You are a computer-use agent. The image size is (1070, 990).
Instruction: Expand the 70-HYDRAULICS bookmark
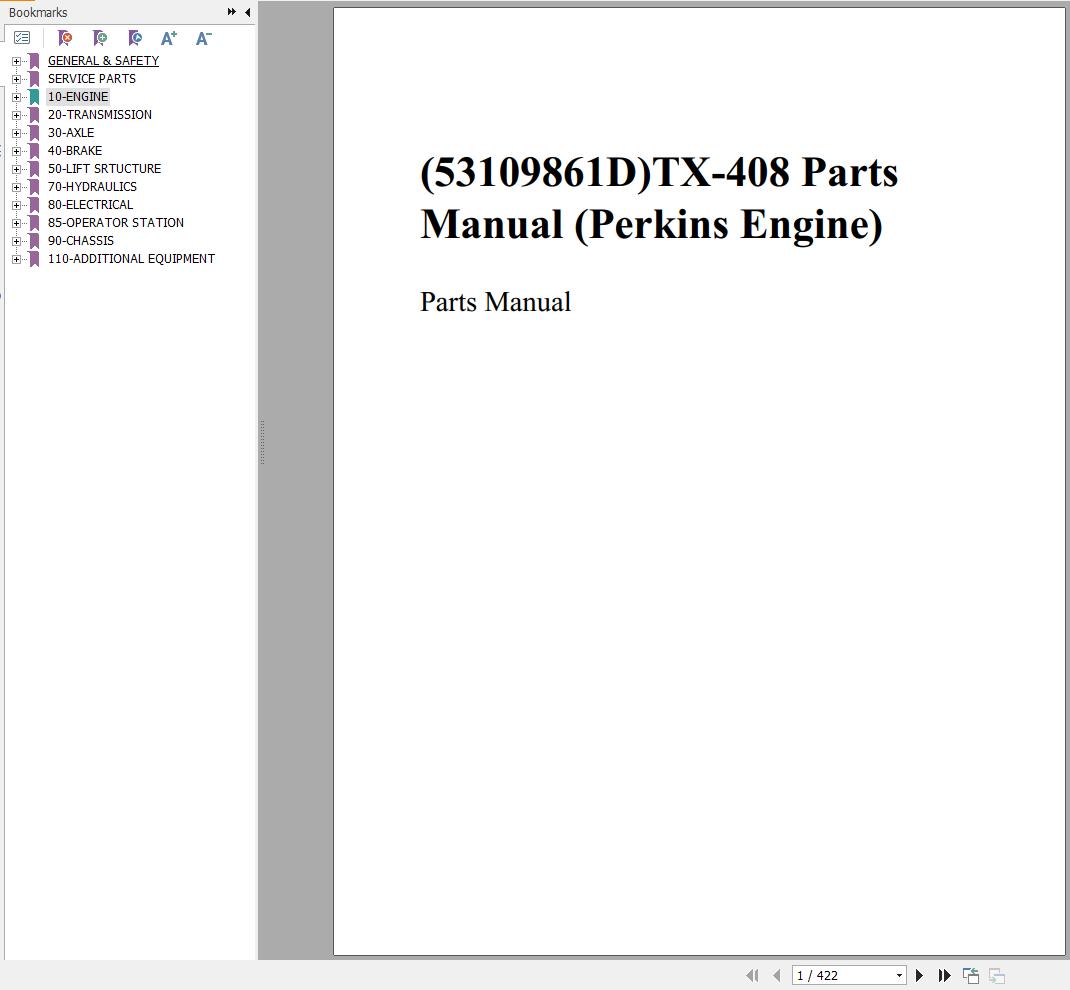click(x=16, y=187)
